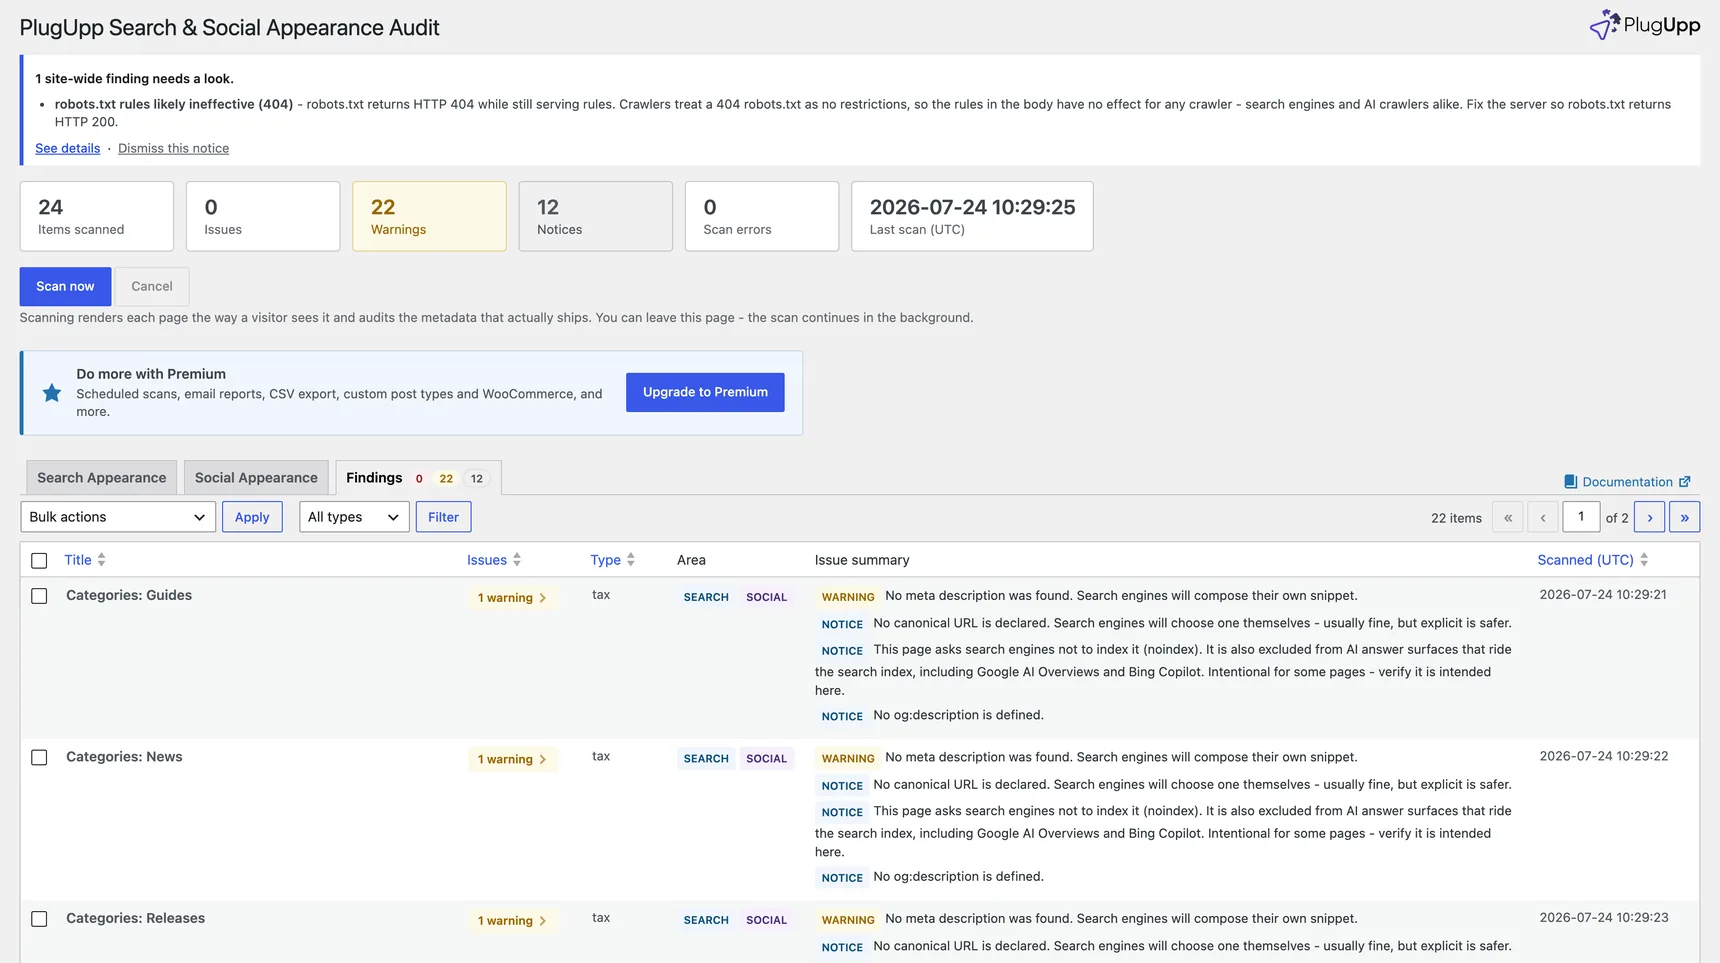The height and width of the screenshot is (963, 1720).
Task: Switch to the Search Appearance tab
Action: (102, 478)
